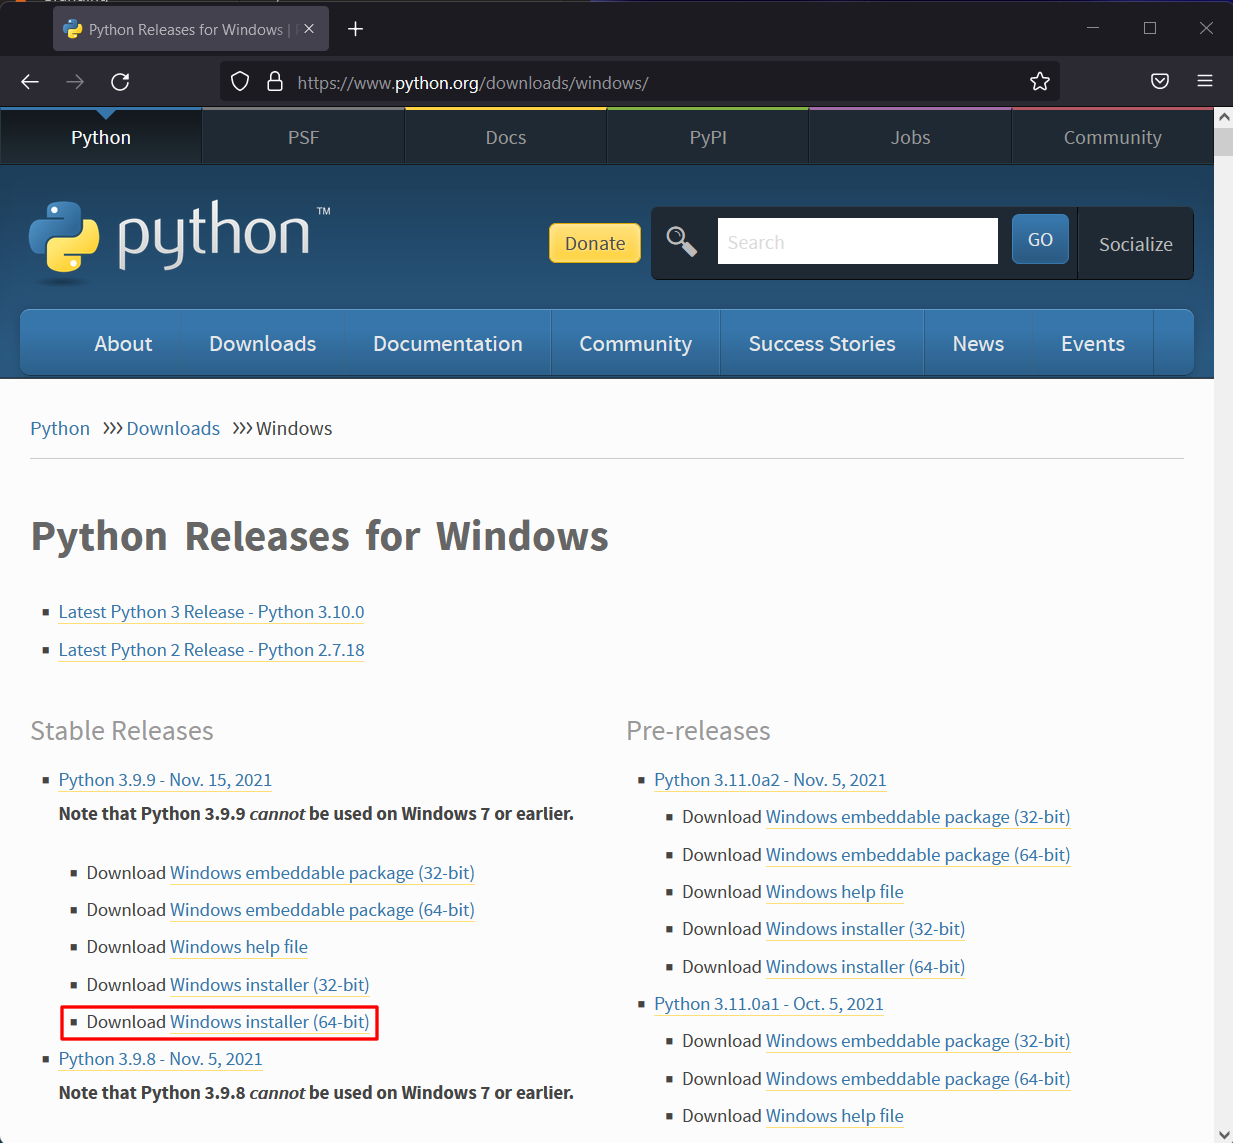Switch to the PyPI site section
1233x1143 pixels.
click(707, 137)
